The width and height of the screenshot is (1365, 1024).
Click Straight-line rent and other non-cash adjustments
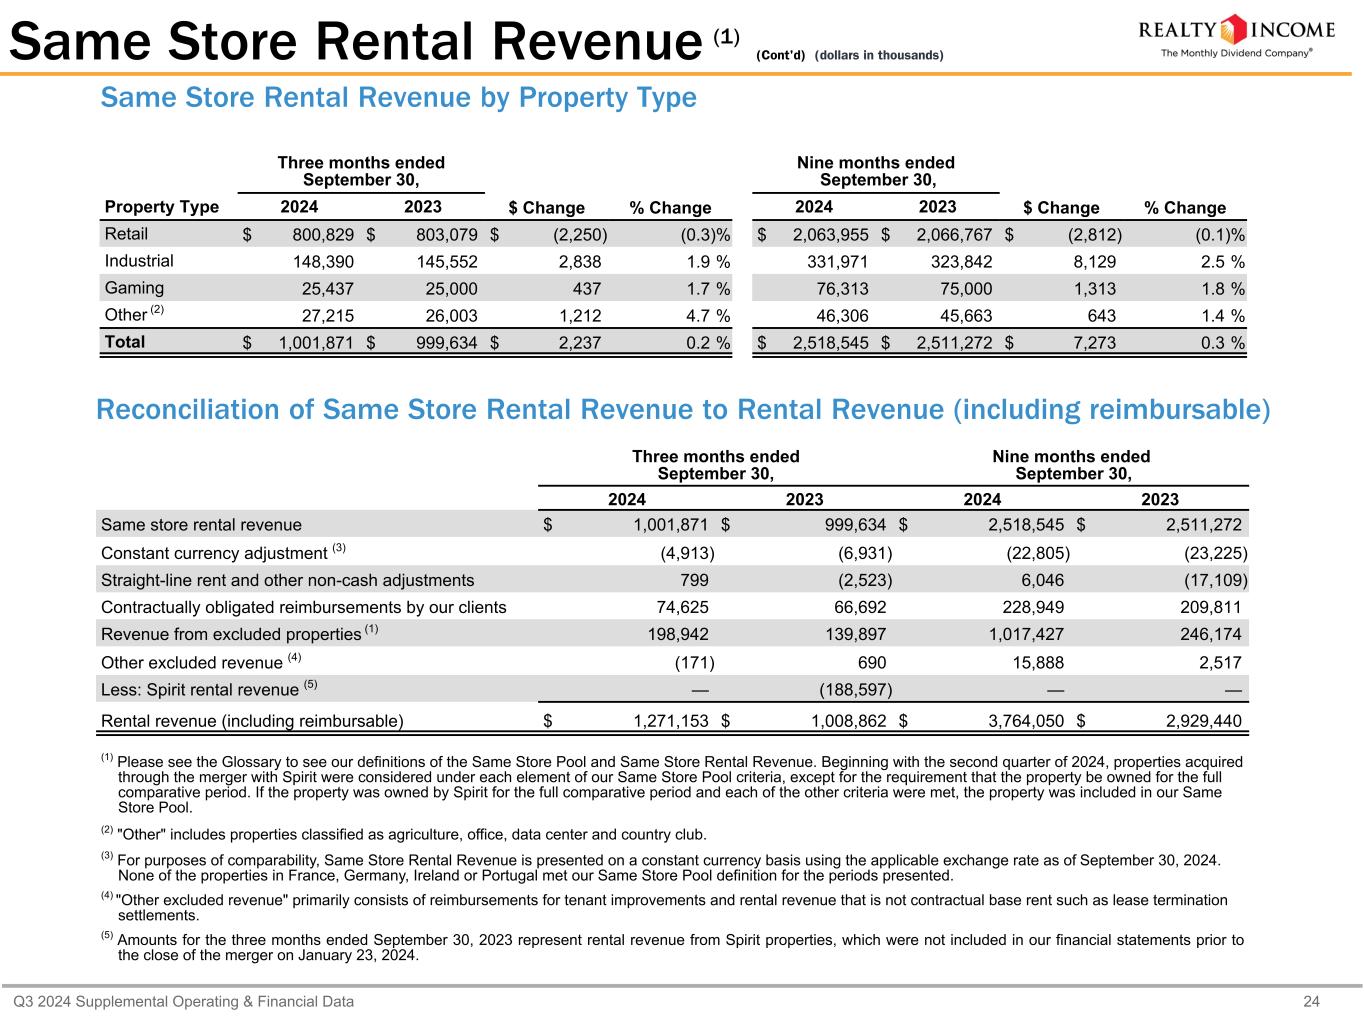(x=287, y=580)
